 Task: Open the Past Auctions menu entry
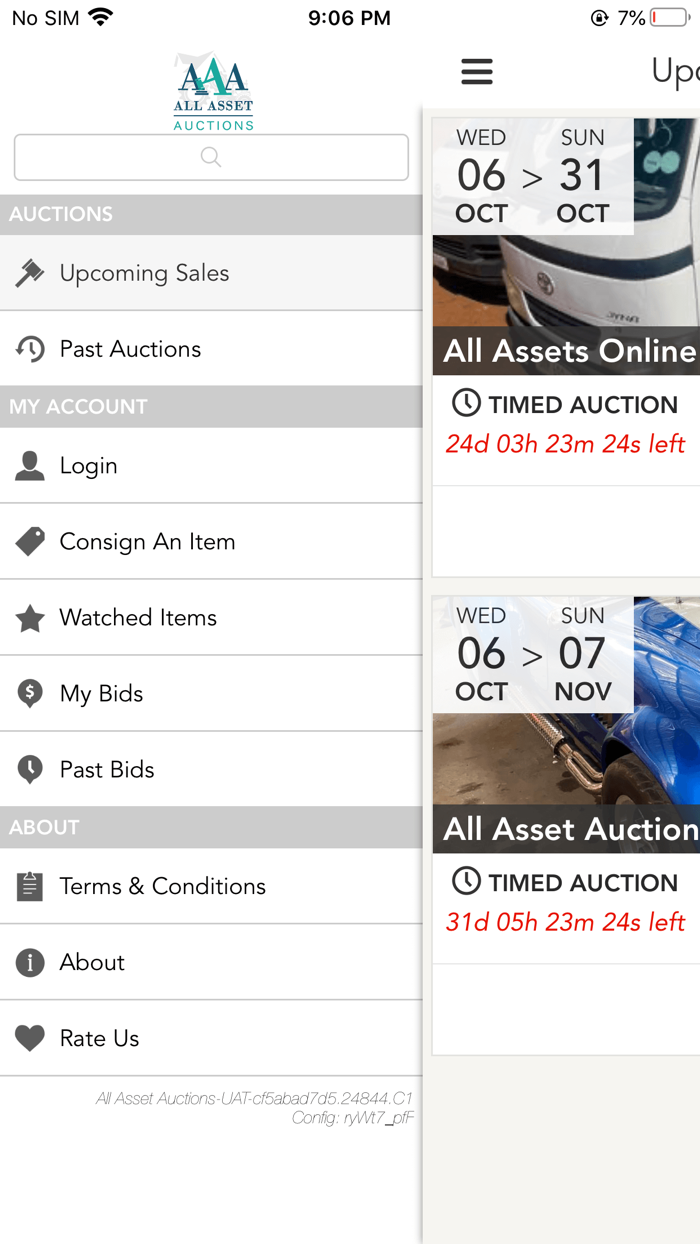pos(130,348)
